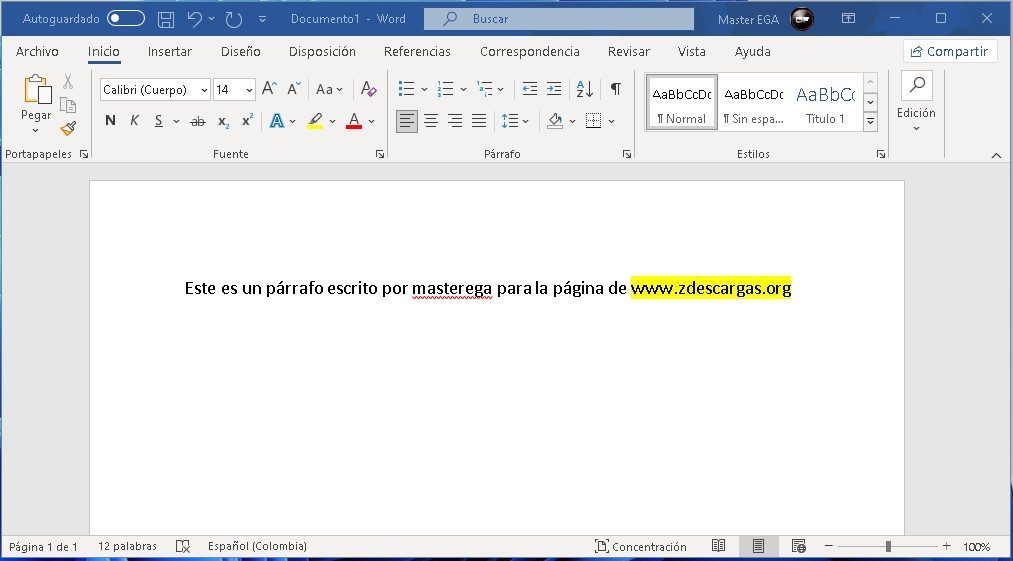
Task: Open the Párrafo dialog launcher
Action: [x=627, y=154]
